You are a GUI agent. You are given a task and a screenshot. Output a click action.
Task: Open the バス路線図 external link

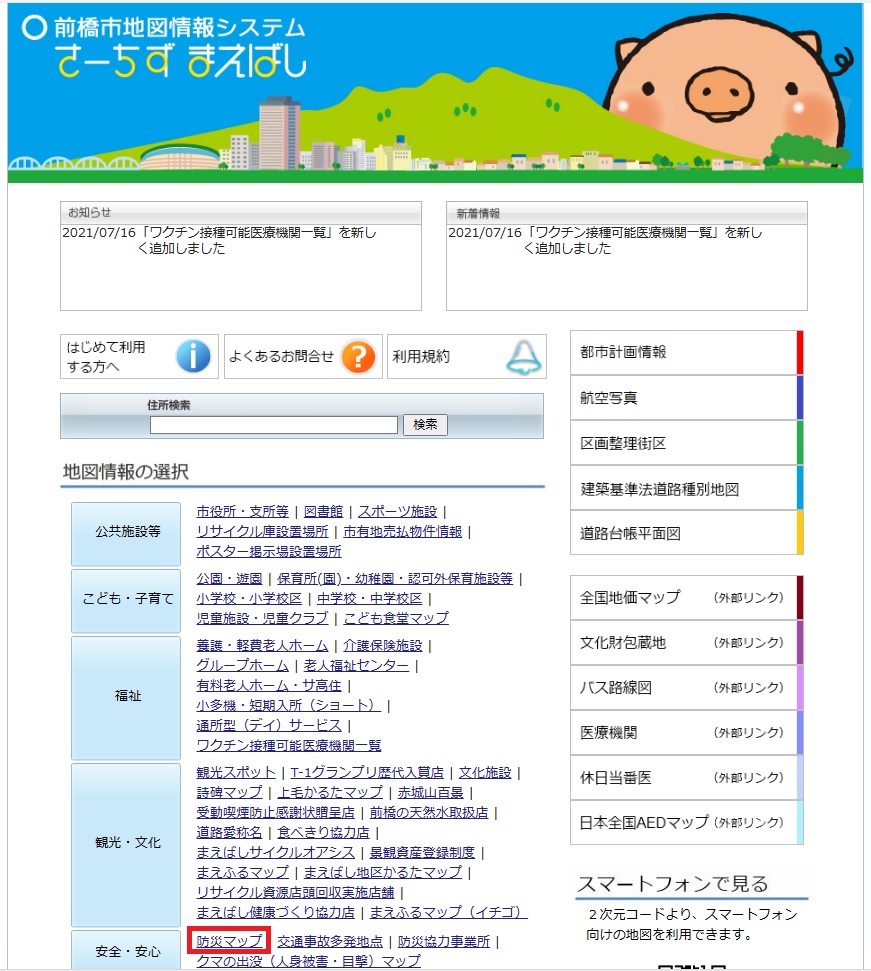point(686,688)
